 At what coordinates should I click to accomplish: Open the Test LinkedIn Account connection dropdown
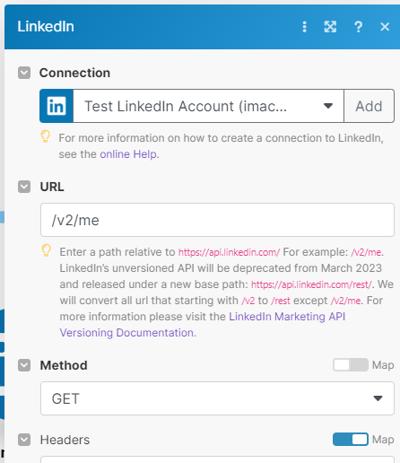click(208, 106)
